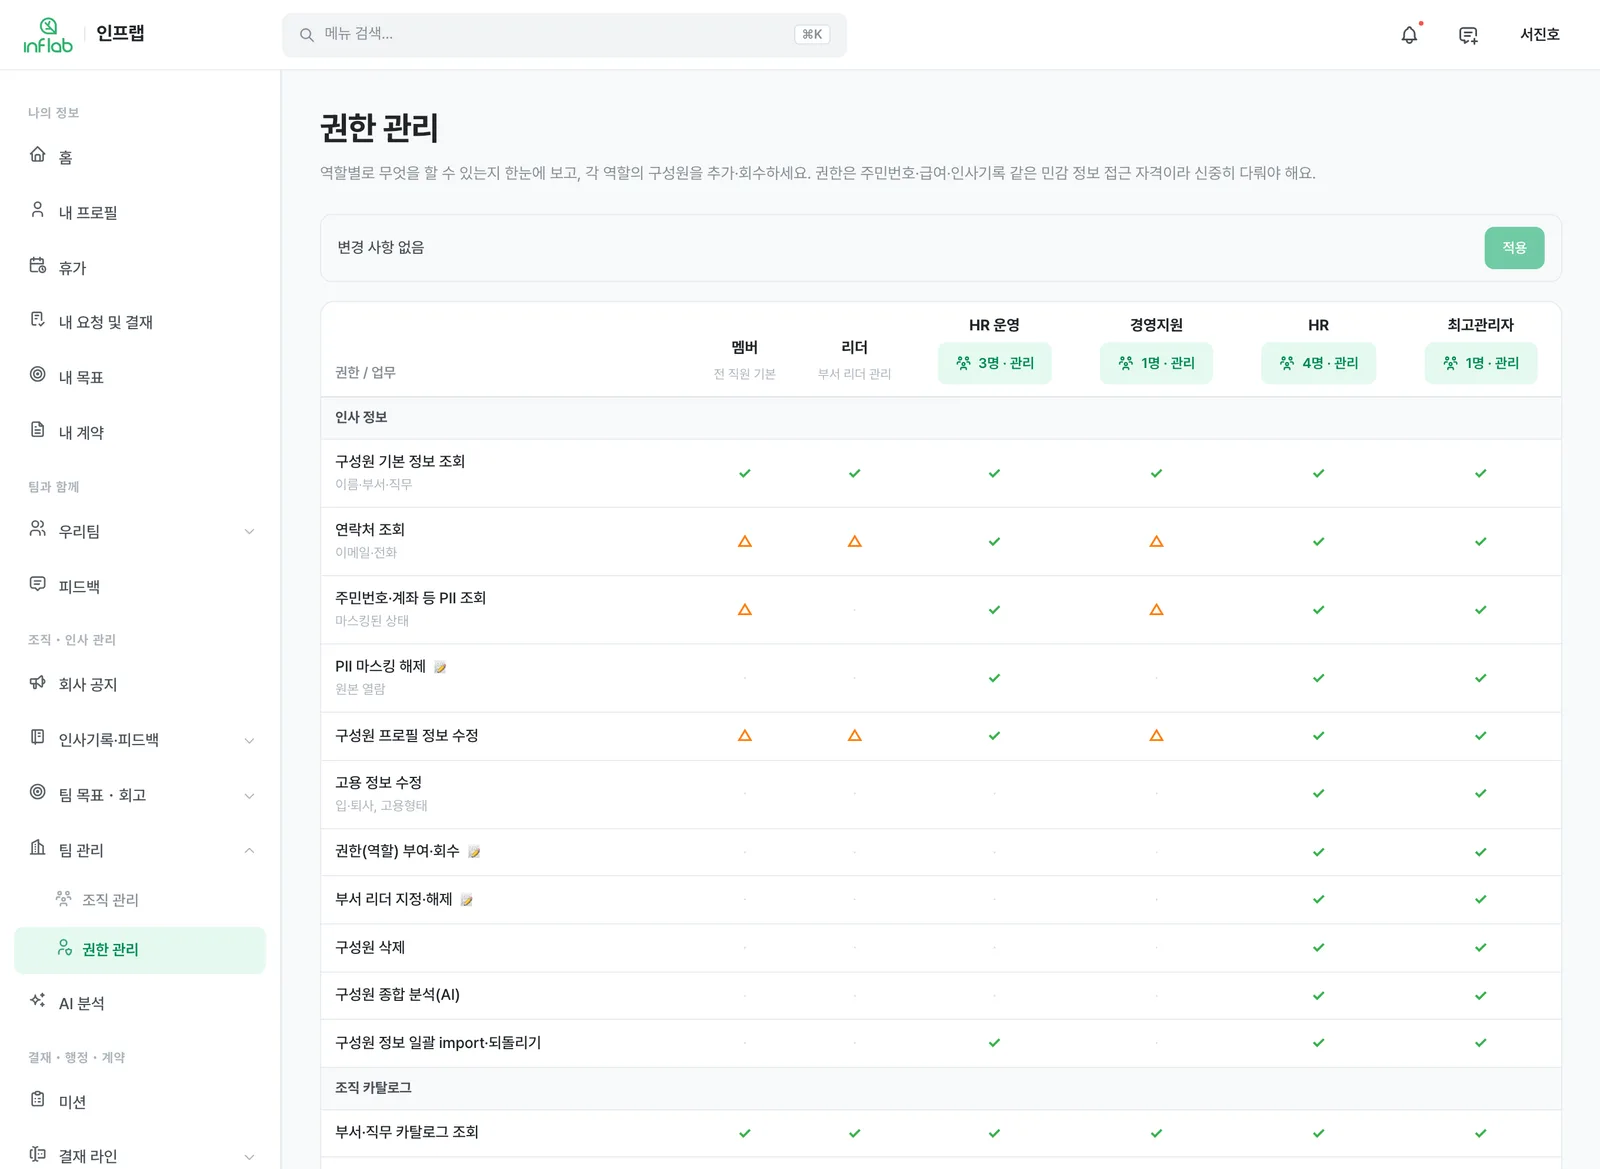Click the 결재 라인 icon
Viewport: 1600px width, 1169px height.
click(38, 1154)
